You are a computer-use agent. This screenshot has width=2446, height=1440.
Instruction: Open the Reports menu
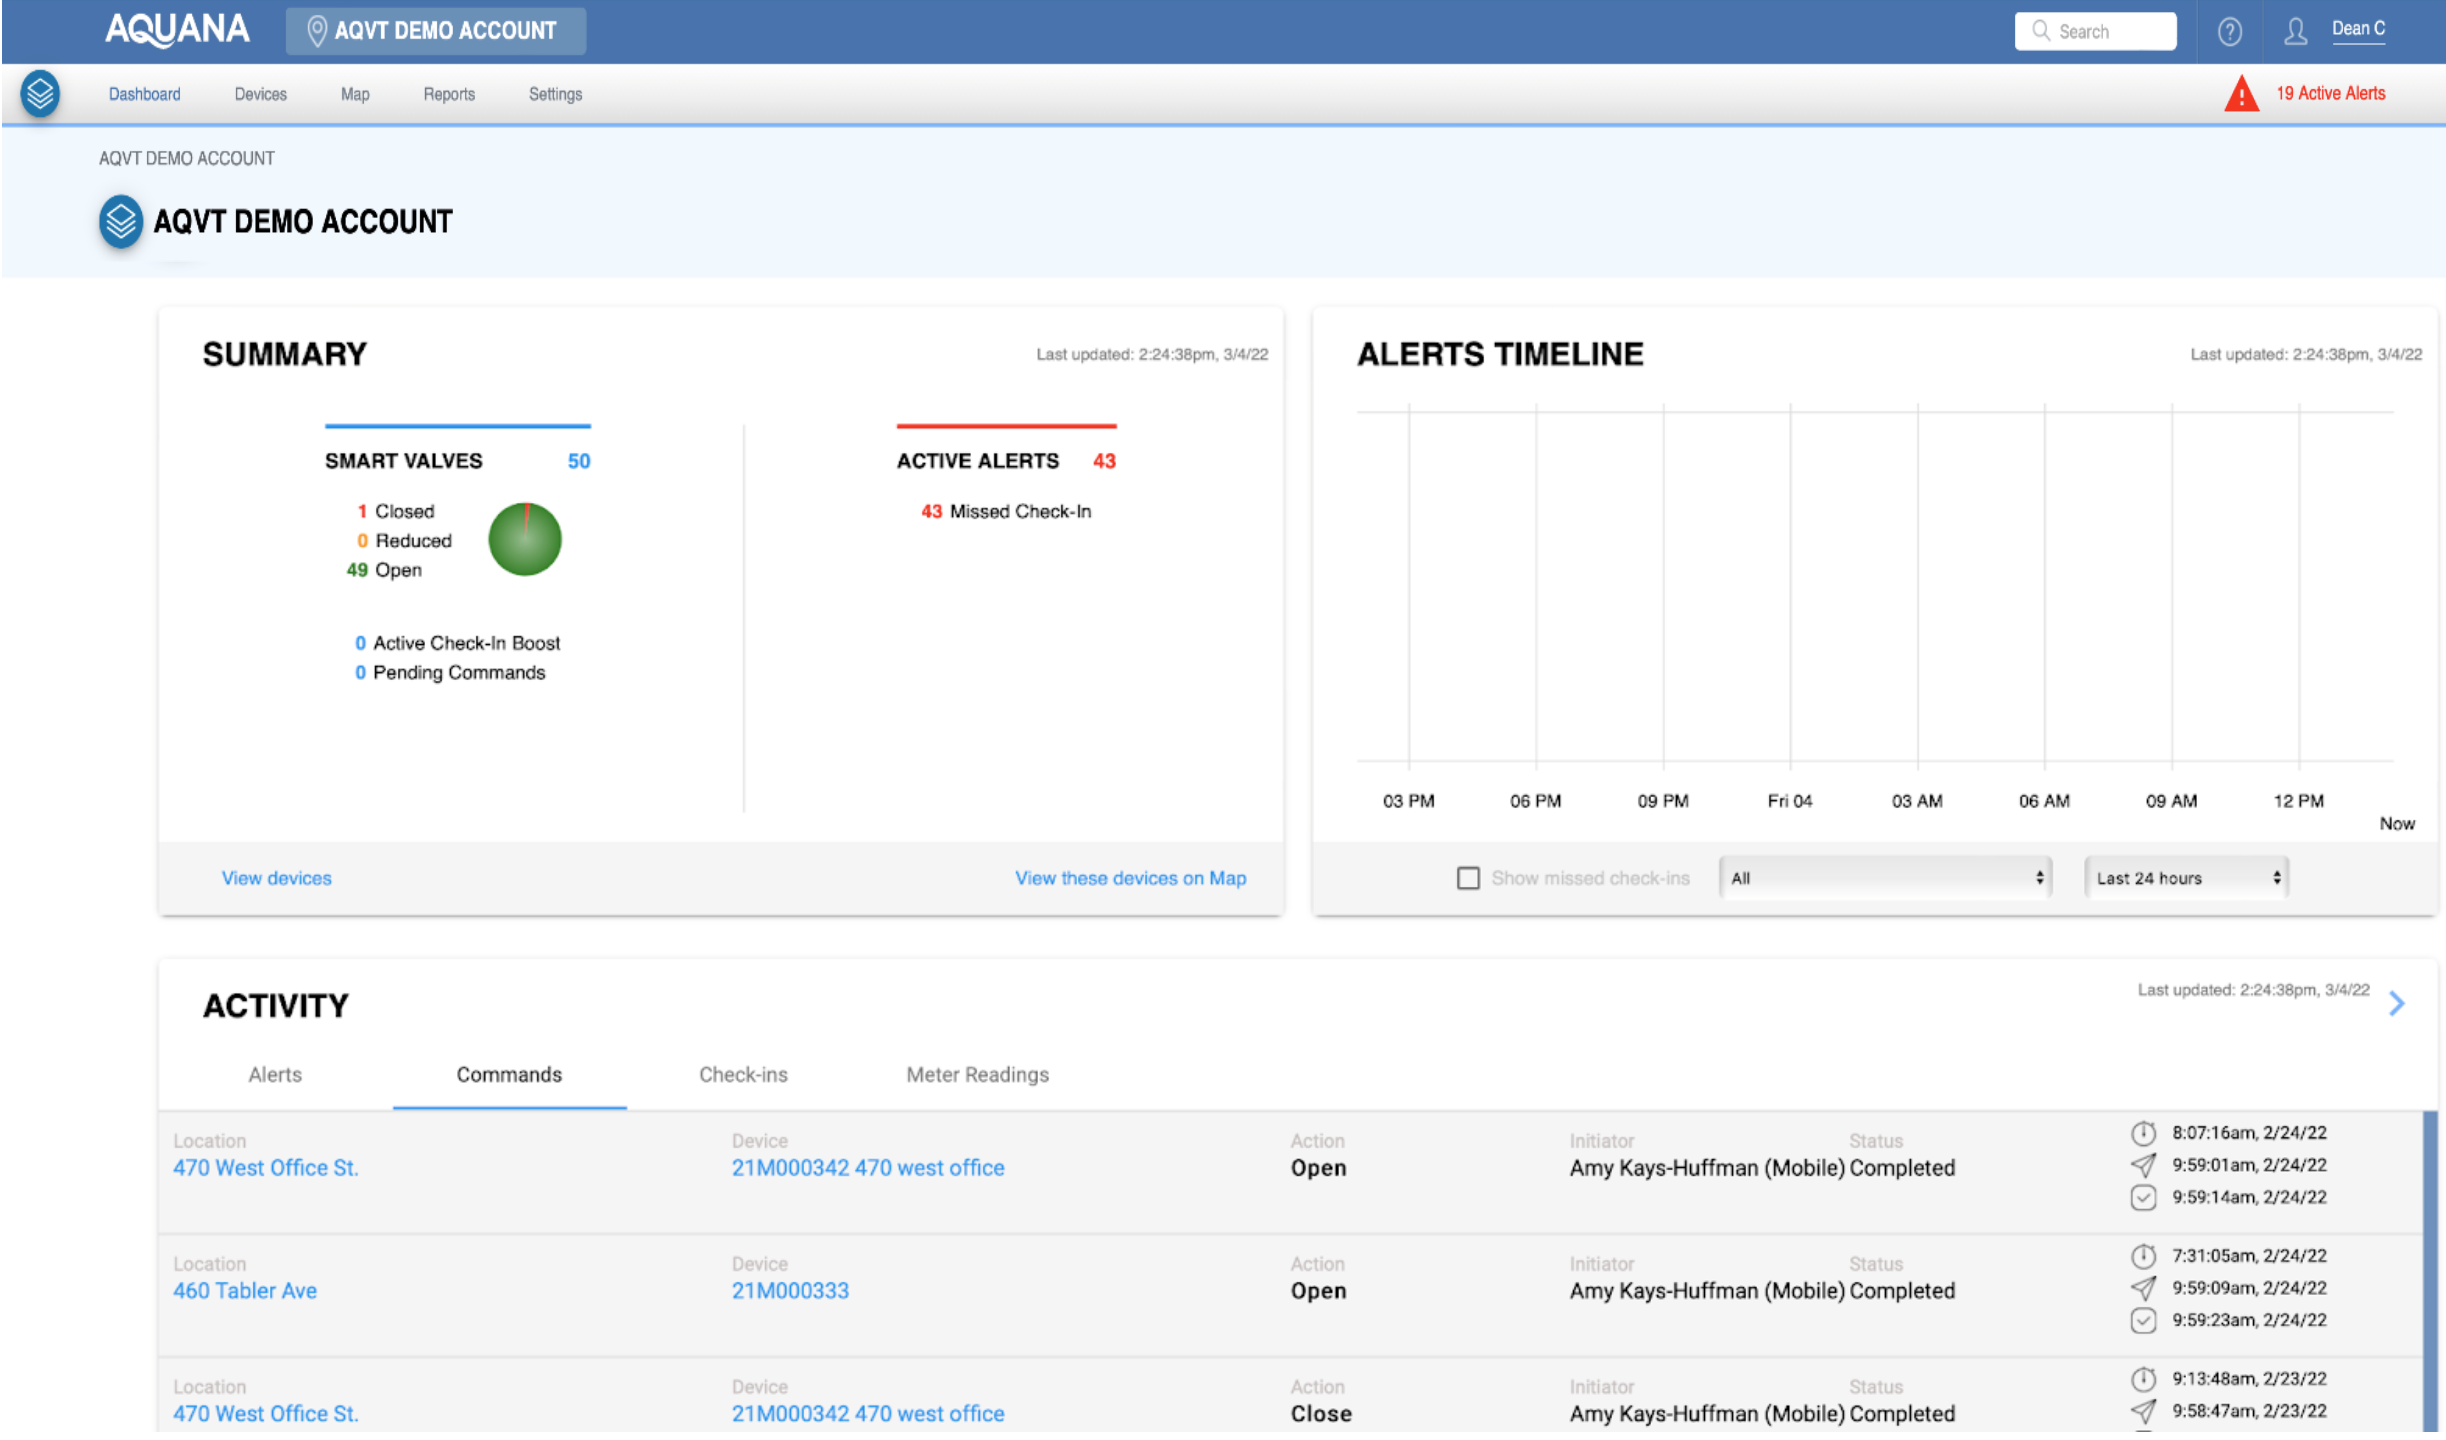449,94
